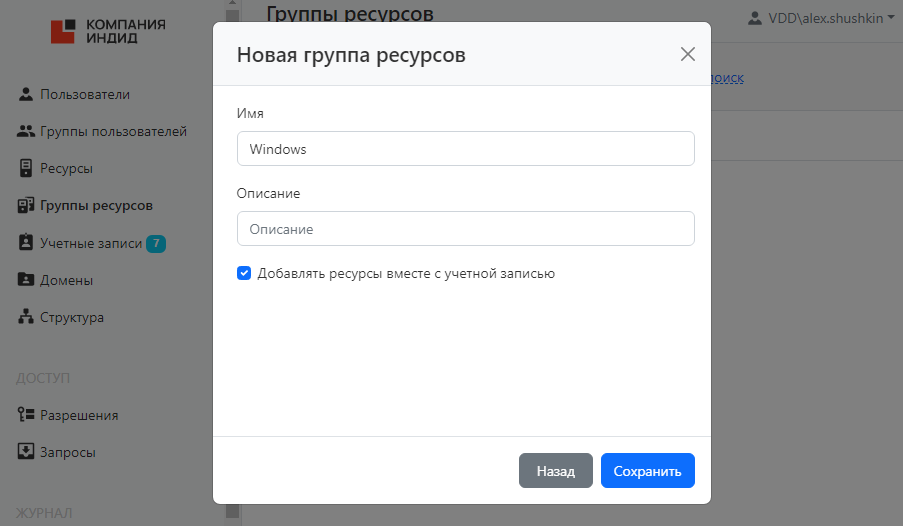Click the User groups people icon
Screen dimensions: 903x526
(26, 132)
